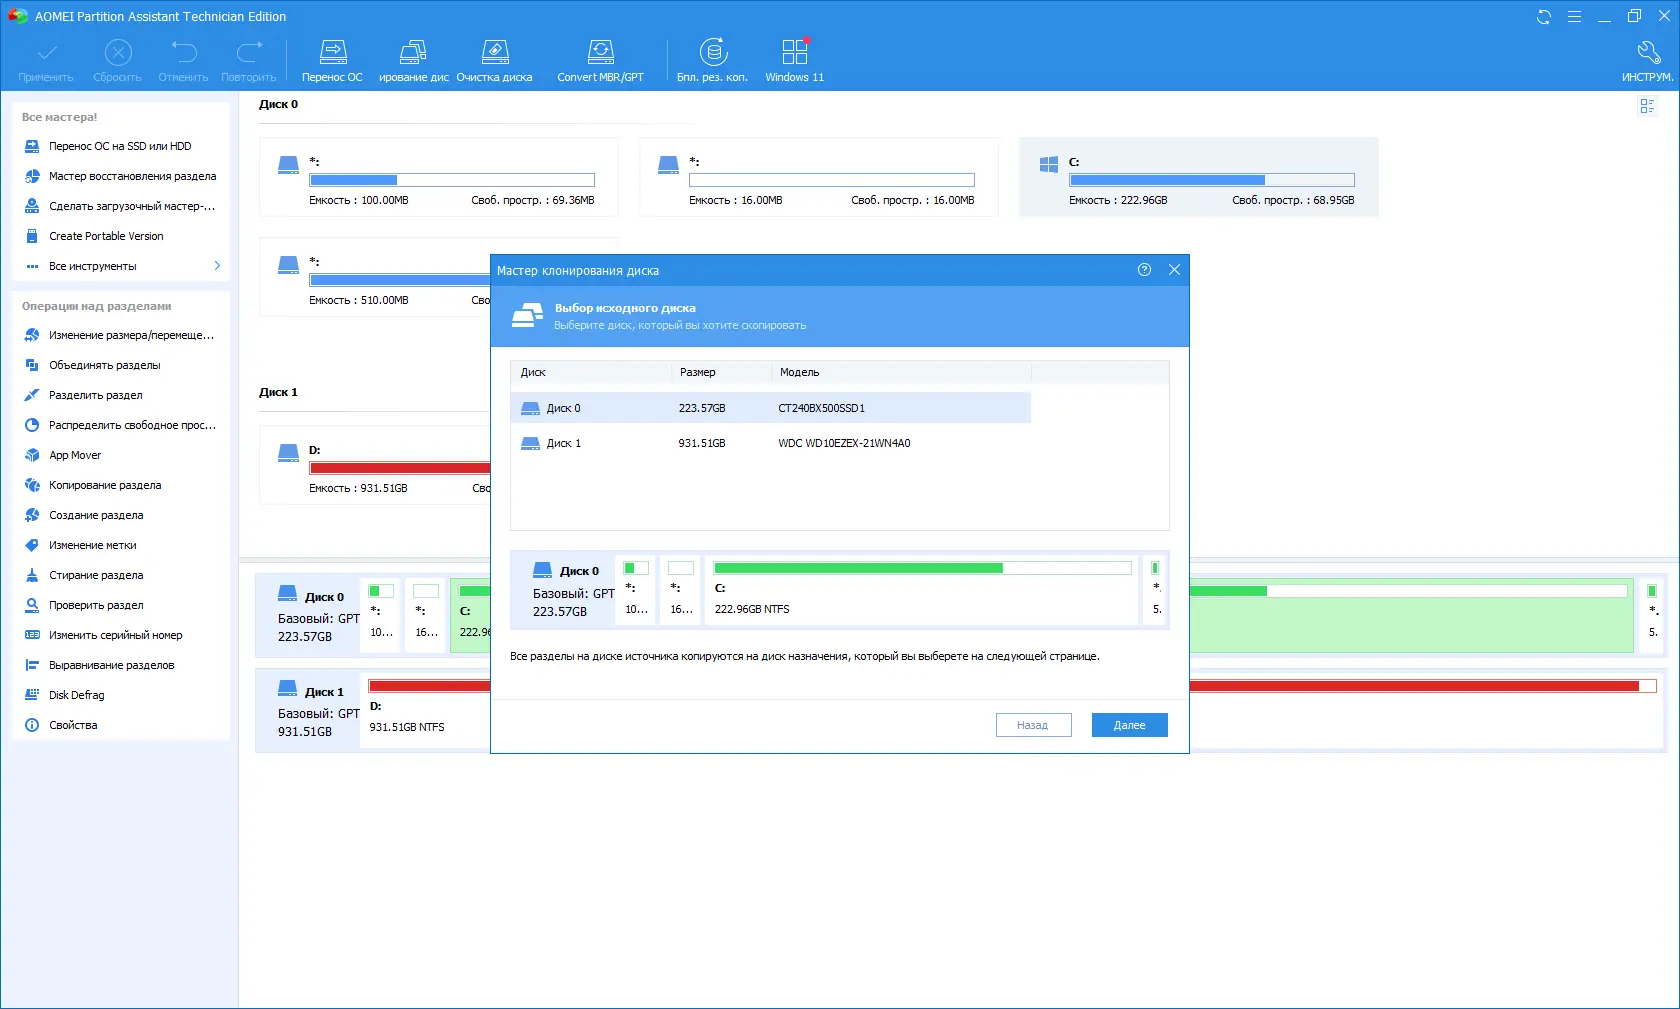
Task: Click WDC WD10EZEX-21WN4A0 model text
Action: (x=844, y=443)
